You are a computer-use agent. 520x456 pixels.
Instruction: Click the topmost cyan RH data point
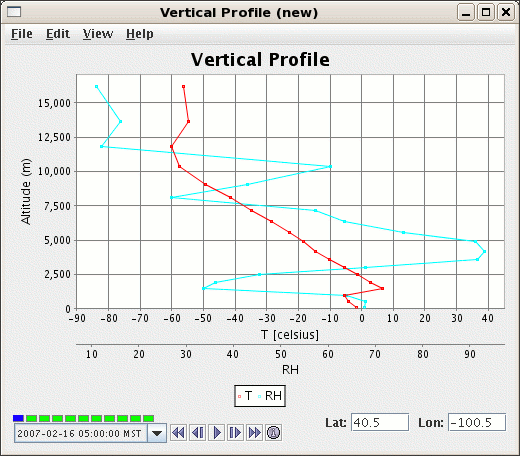97,87
